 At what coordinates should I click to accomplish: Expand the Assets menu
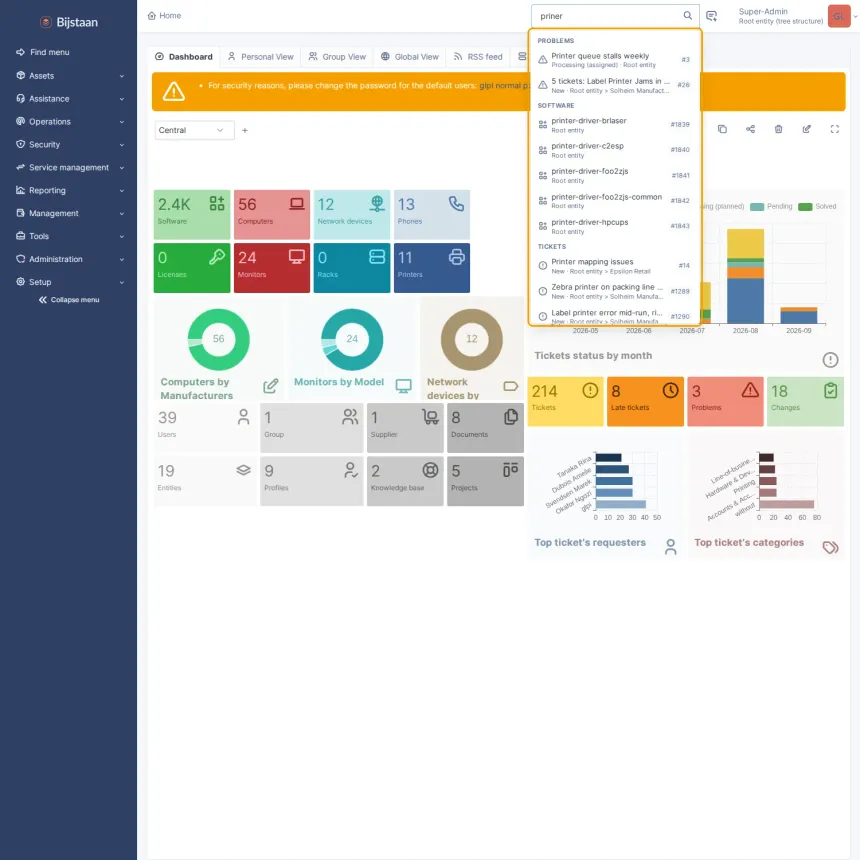pos(69,76)
